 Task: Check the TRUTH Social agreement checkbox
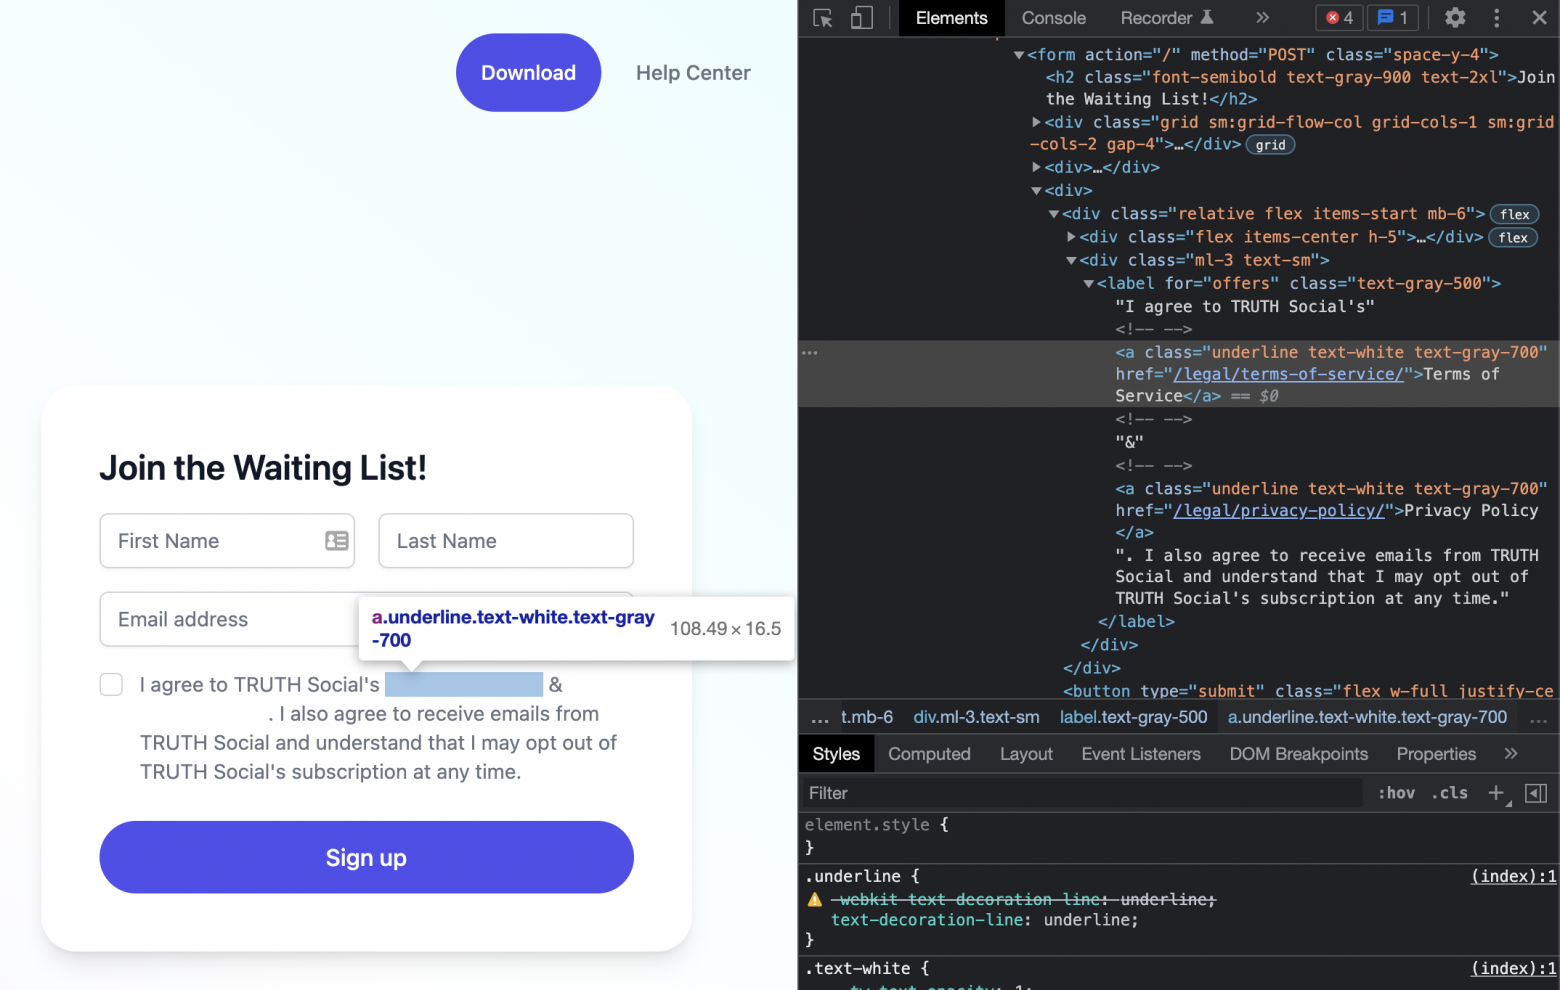pos(111,685)
